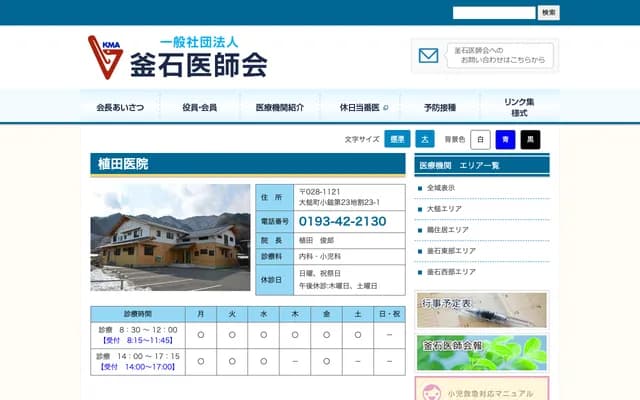This screenshot has width=640, height=400.
Task: Open the 予防接種 menu item
Action: [x=440, y=107]
